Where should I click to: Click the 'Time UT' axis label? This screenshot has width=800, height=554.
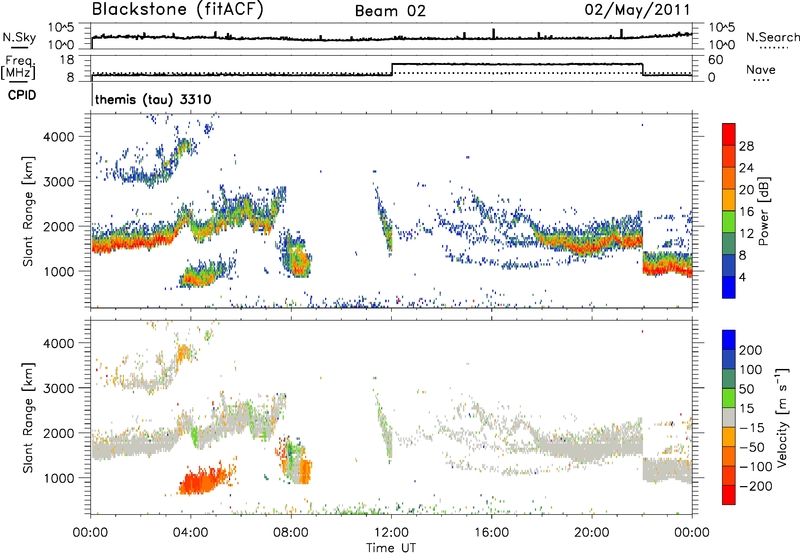coord(391,548)
